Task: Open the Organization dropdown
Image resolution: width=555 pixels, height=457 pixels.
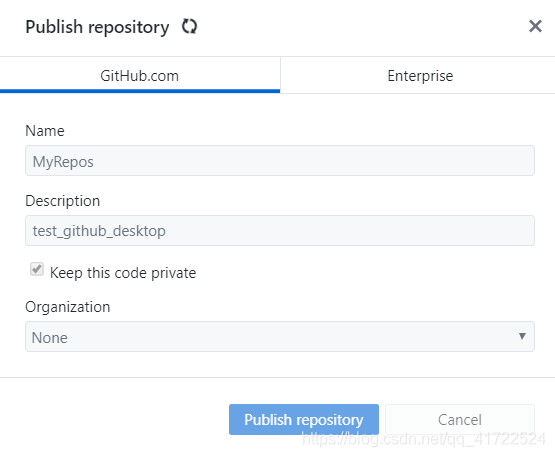Action: coord(280,337)
